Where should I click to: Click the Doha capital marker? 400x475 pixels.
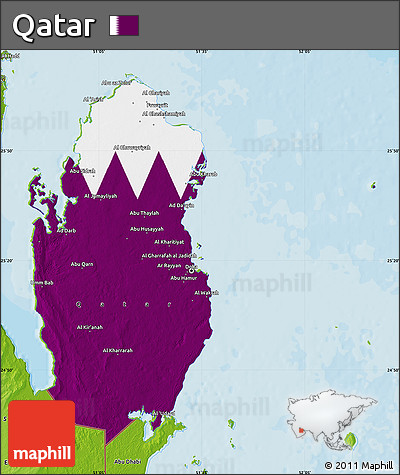pyautogui.click(x=191, y=270)
